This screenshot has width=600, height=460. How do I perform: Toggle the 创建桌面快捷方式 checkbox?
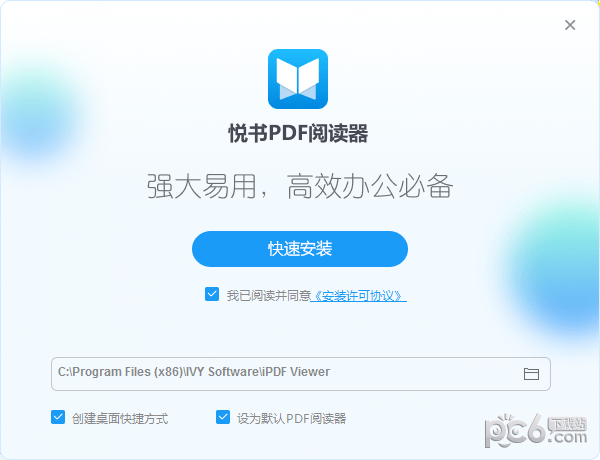pos(58,417)
